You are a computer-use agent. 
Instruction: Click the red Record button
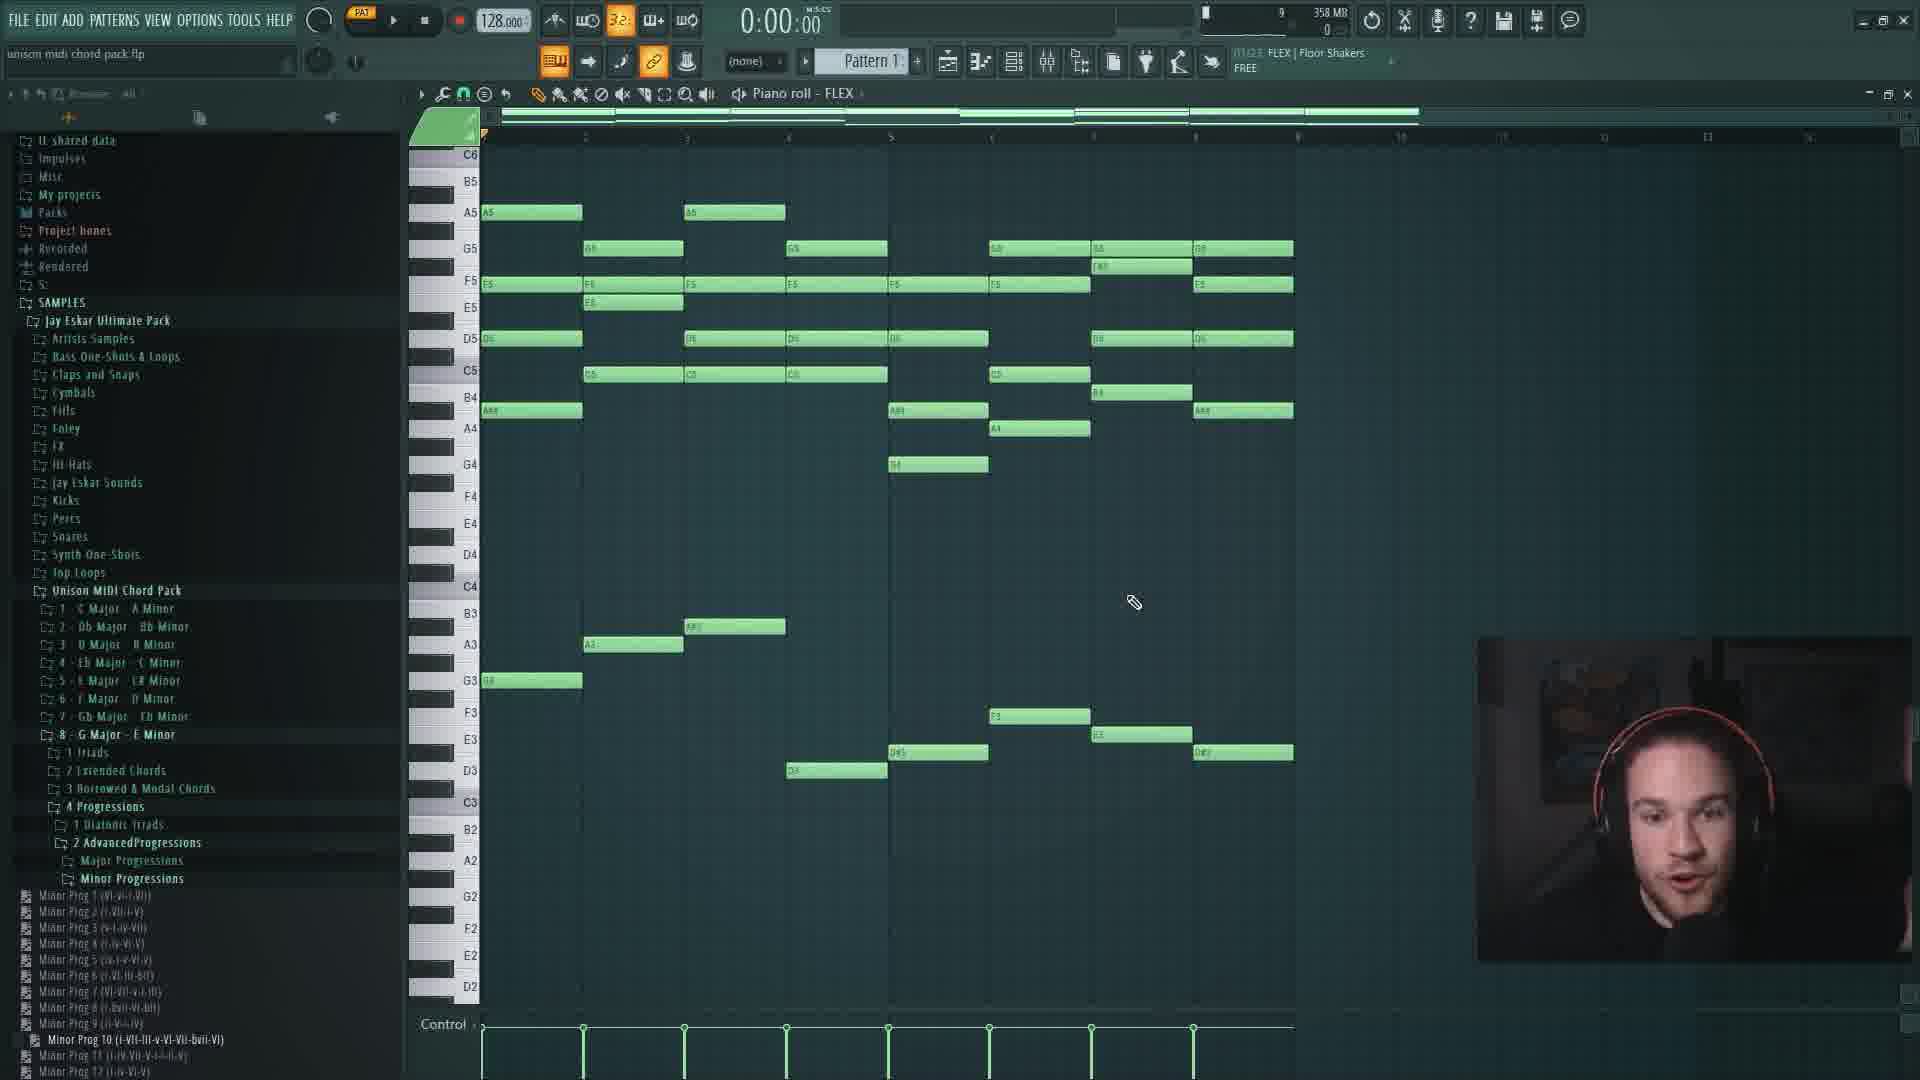[x=459, y=20]
